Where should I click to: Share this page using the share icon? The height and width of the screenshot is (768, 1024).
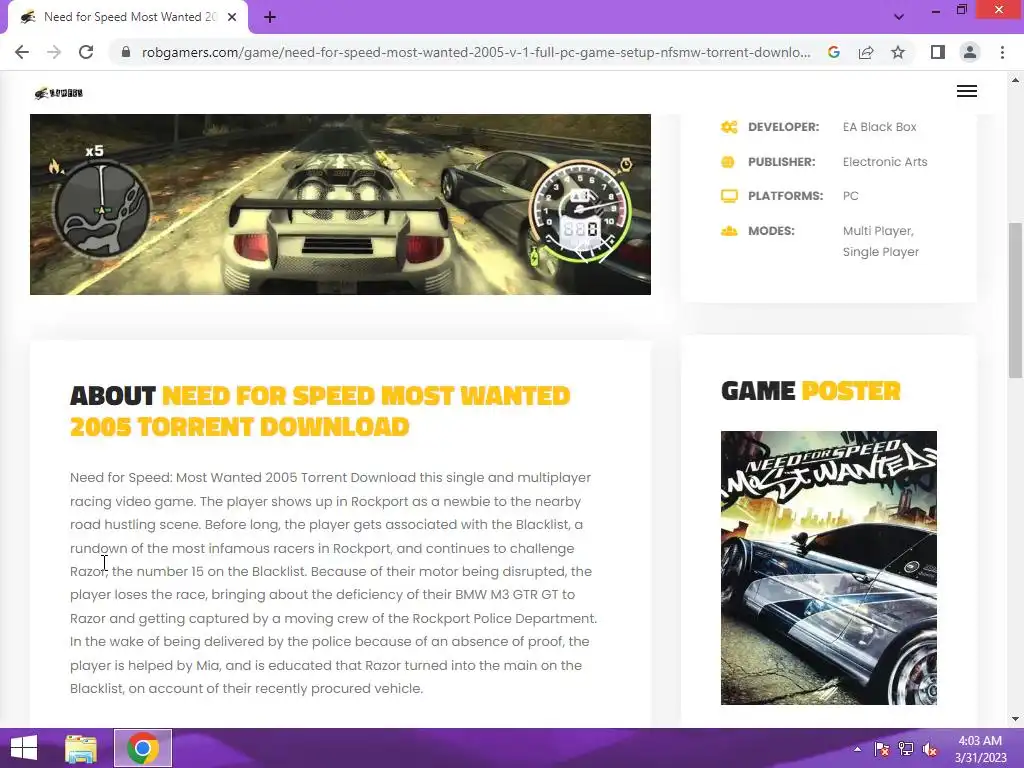tap(866, 52)
